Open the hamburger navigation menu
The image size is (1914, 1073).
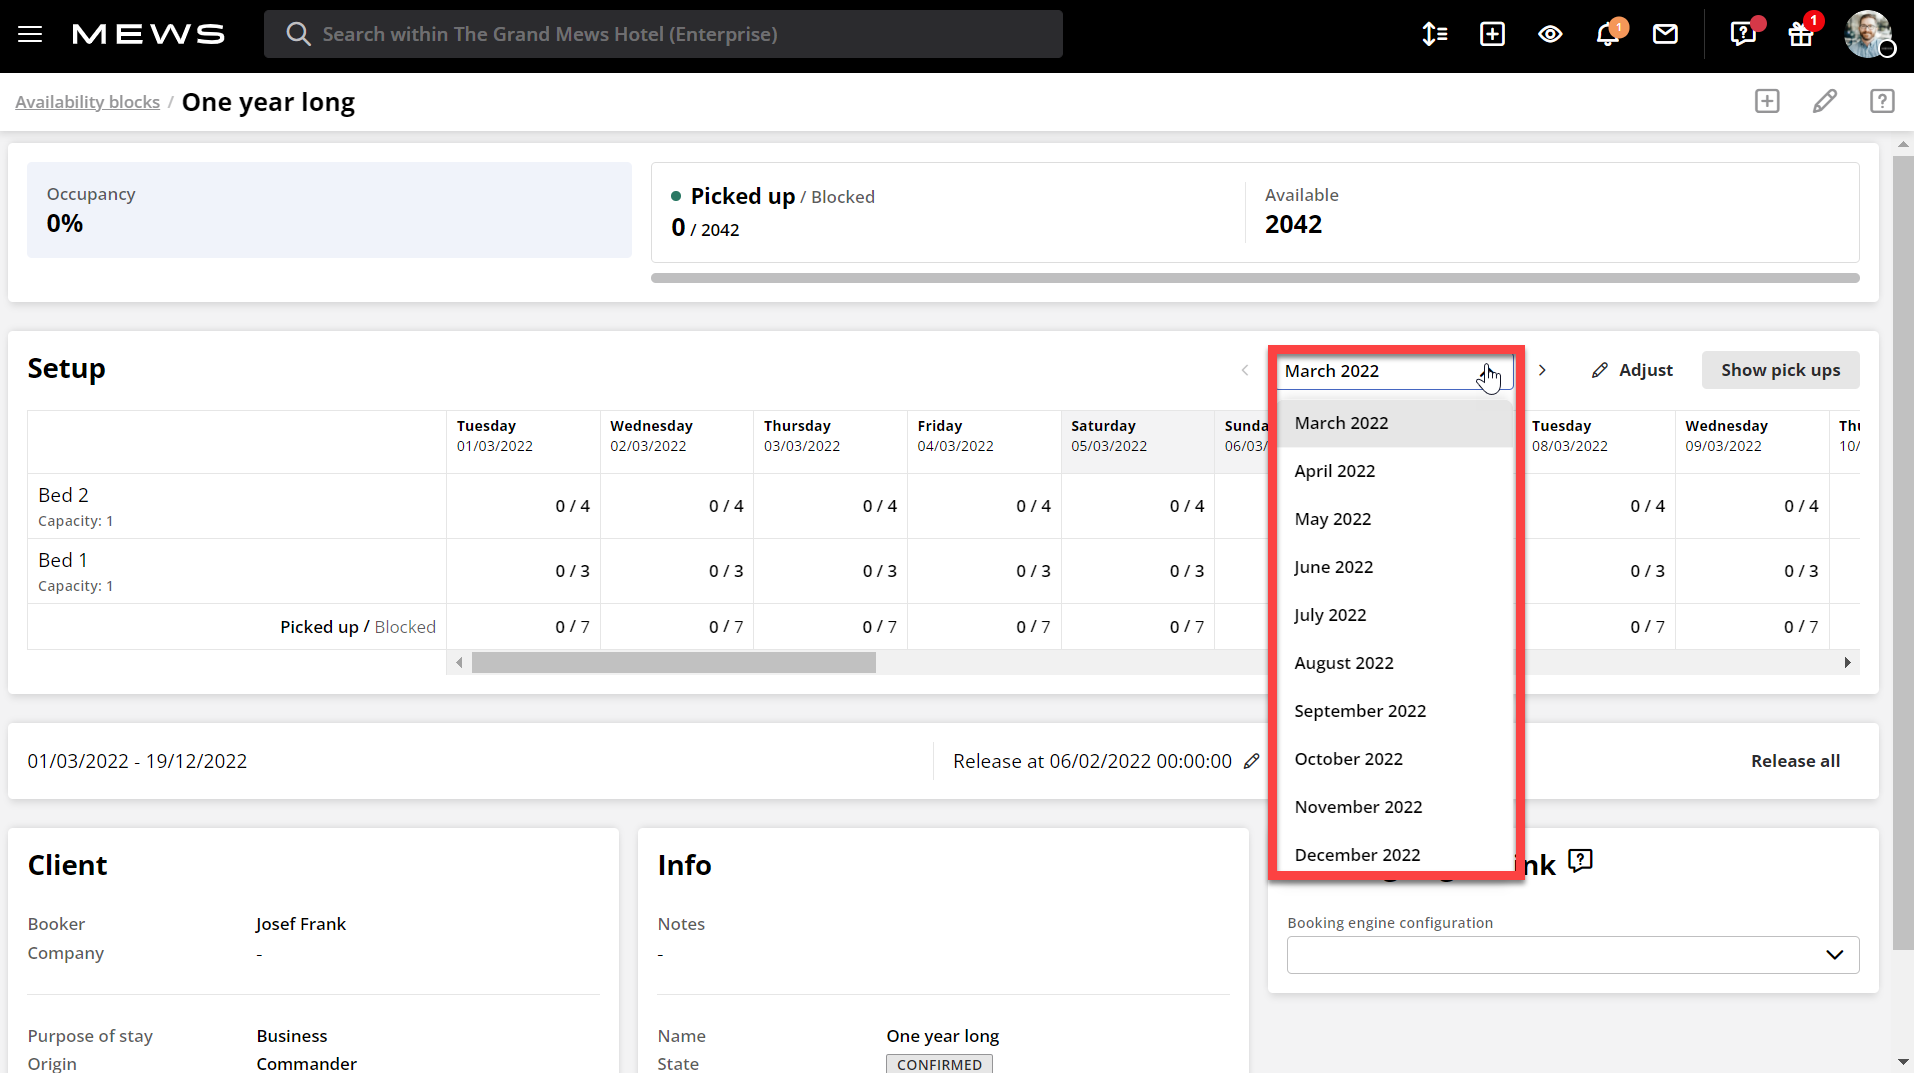30,33
